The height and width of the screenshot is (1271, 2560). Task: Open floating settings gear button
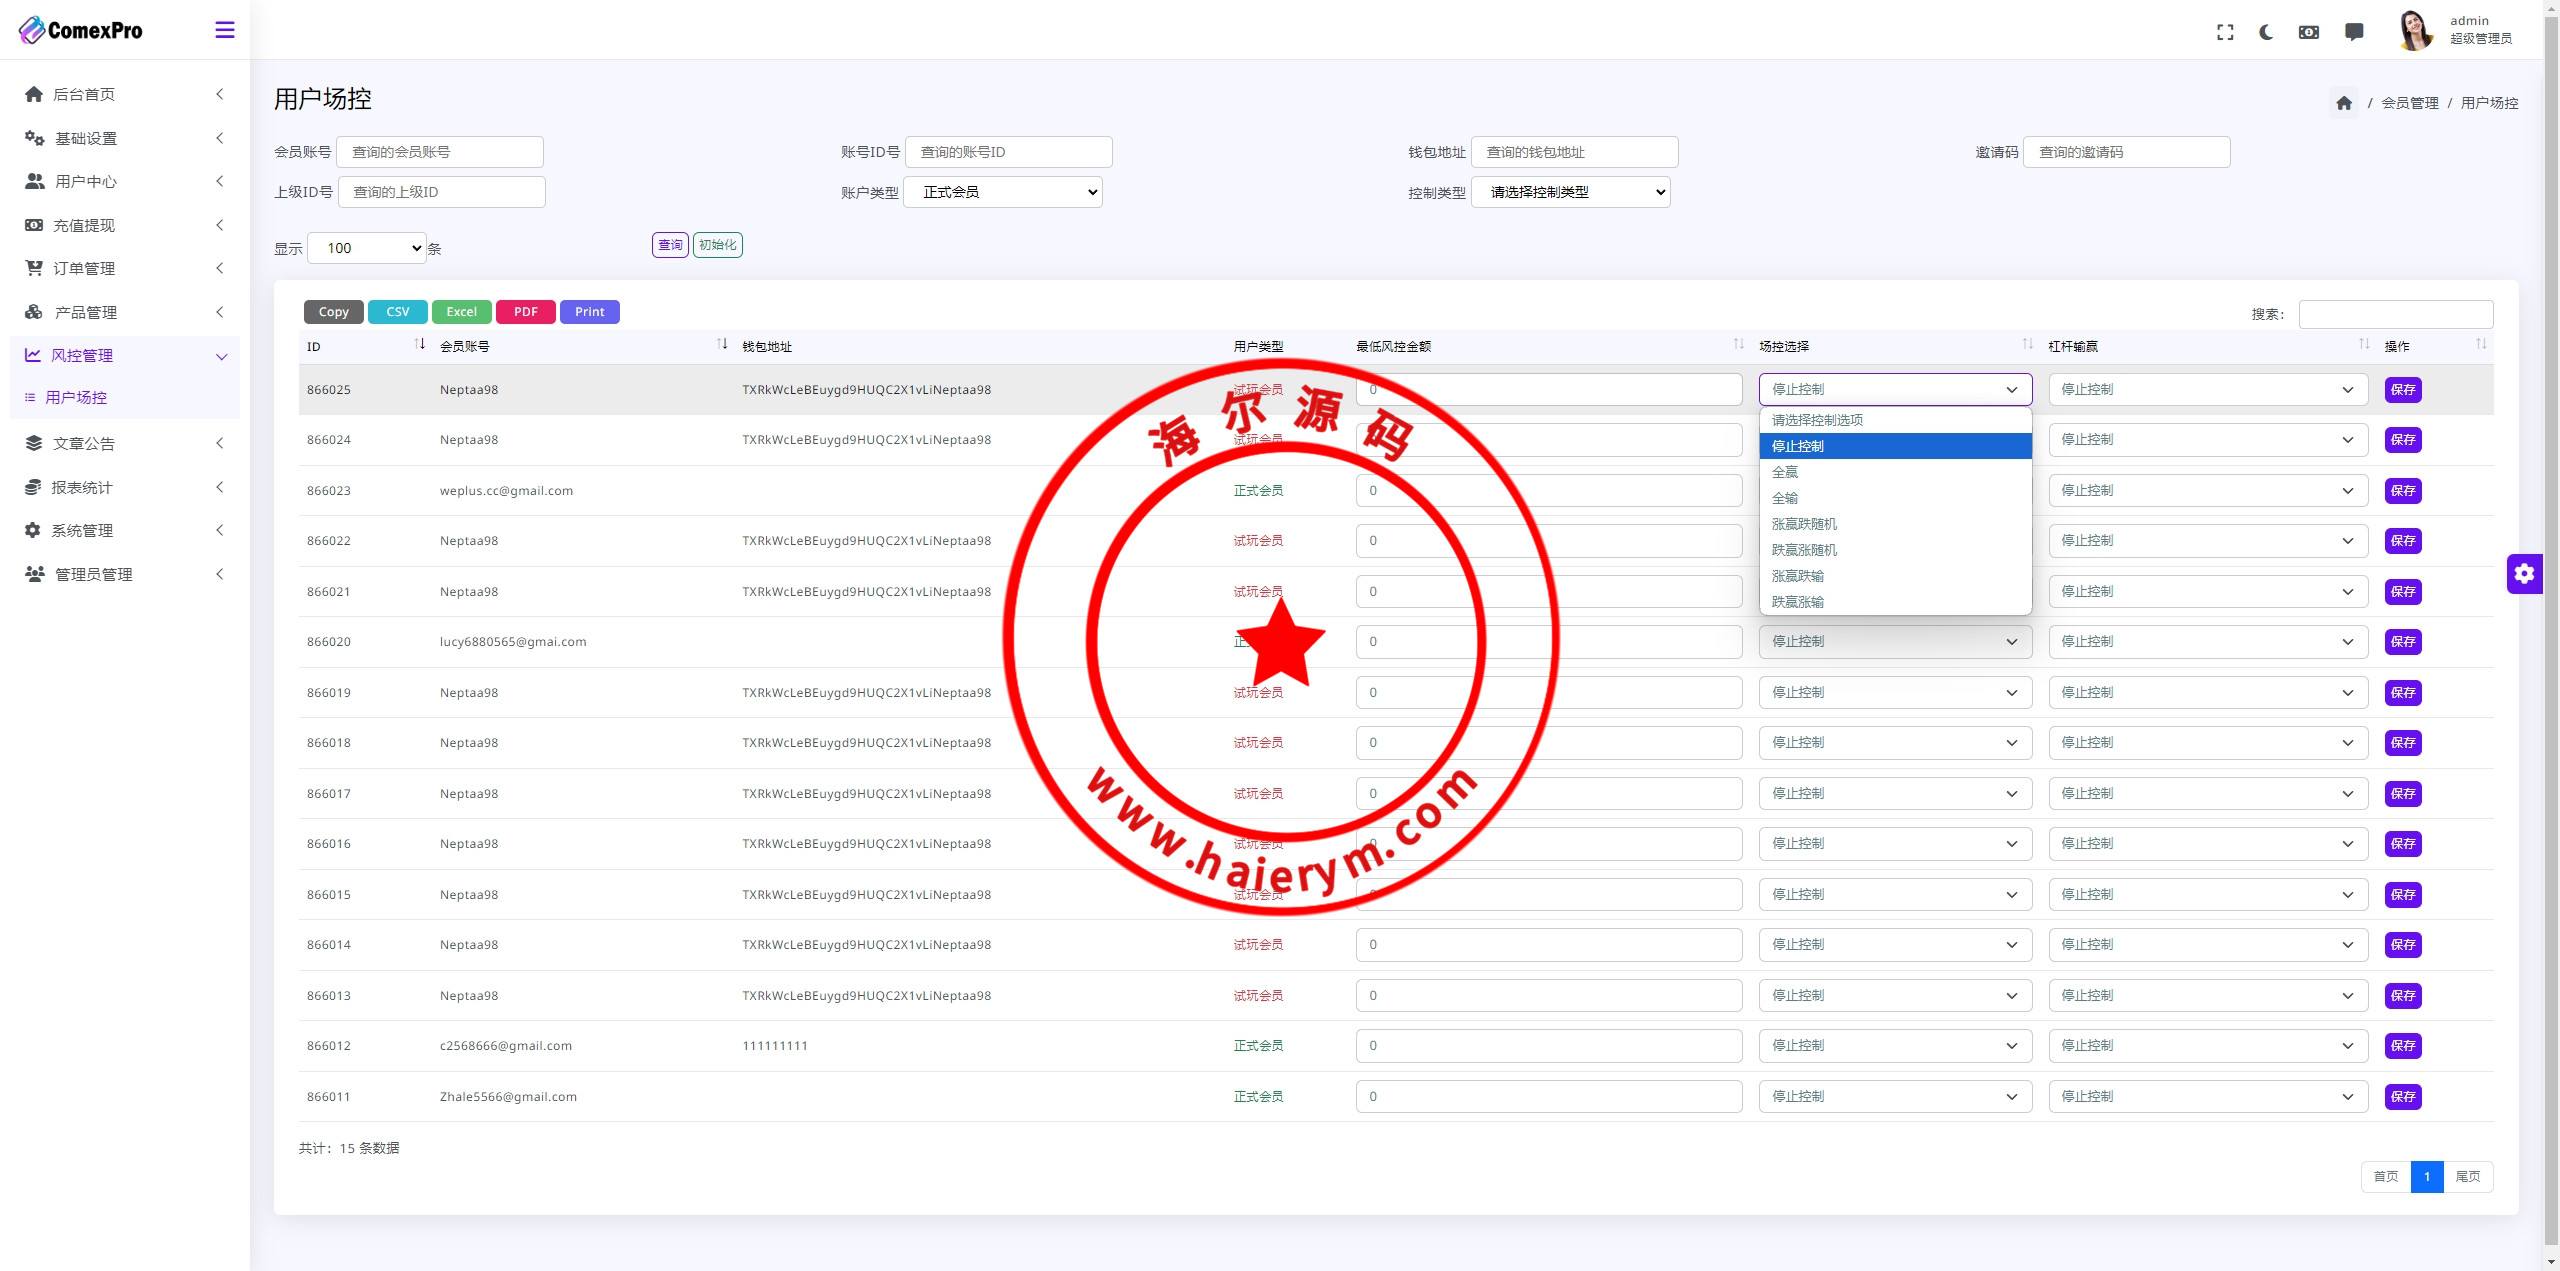[x=2524, y=573]
